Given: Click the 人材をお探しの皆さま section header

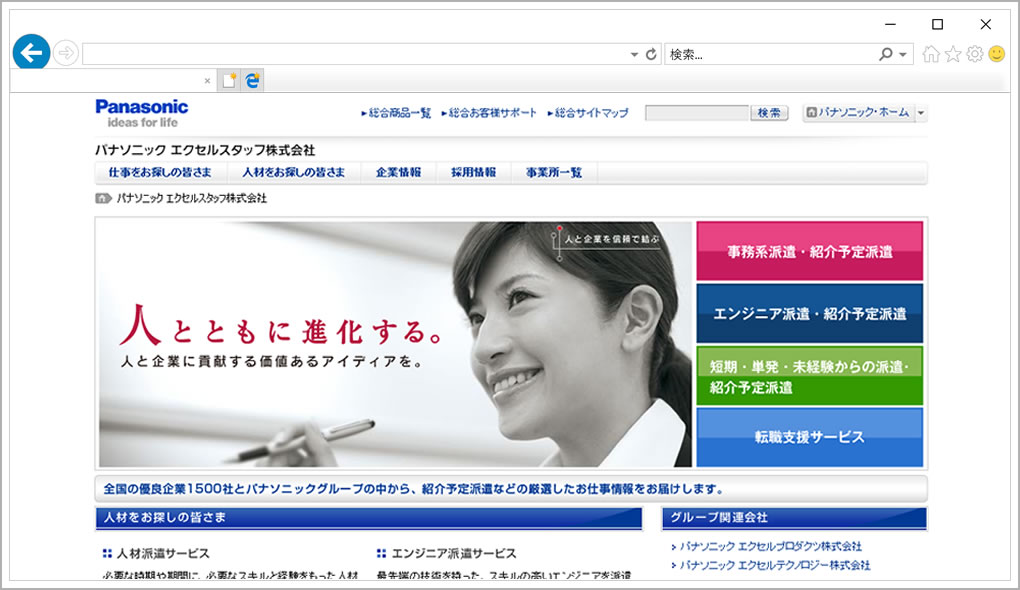Looking at the screenshot, I should [x=369, y=518].
